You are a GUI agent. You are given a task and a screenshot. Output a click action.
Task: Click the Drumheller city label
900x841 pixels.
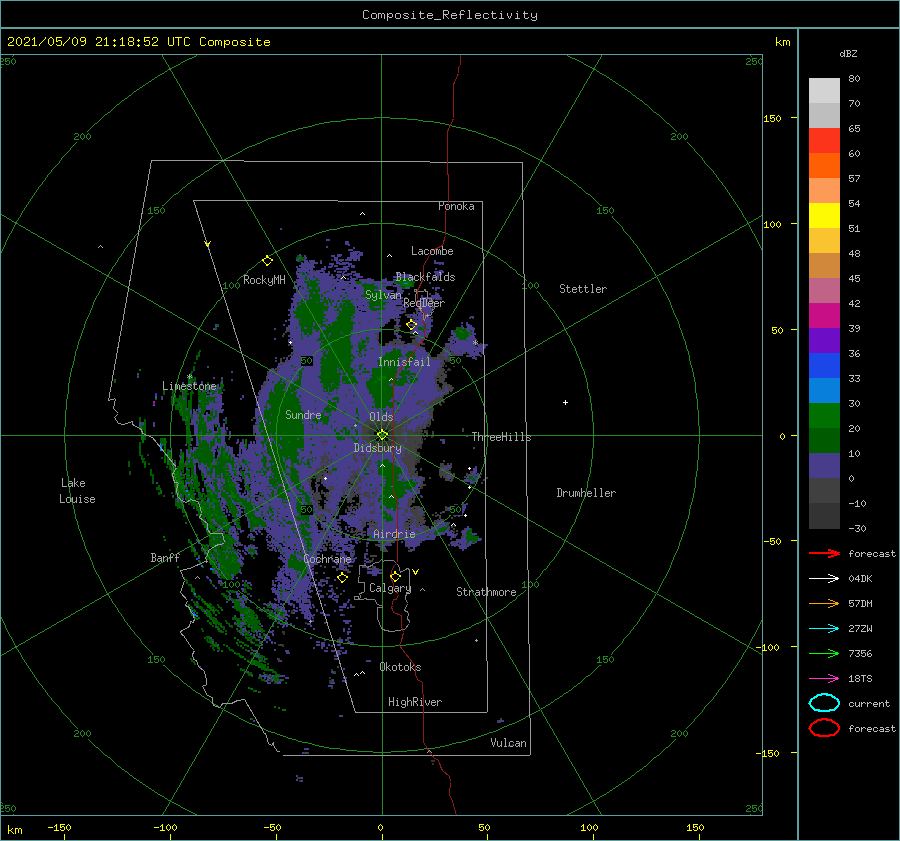586,493
